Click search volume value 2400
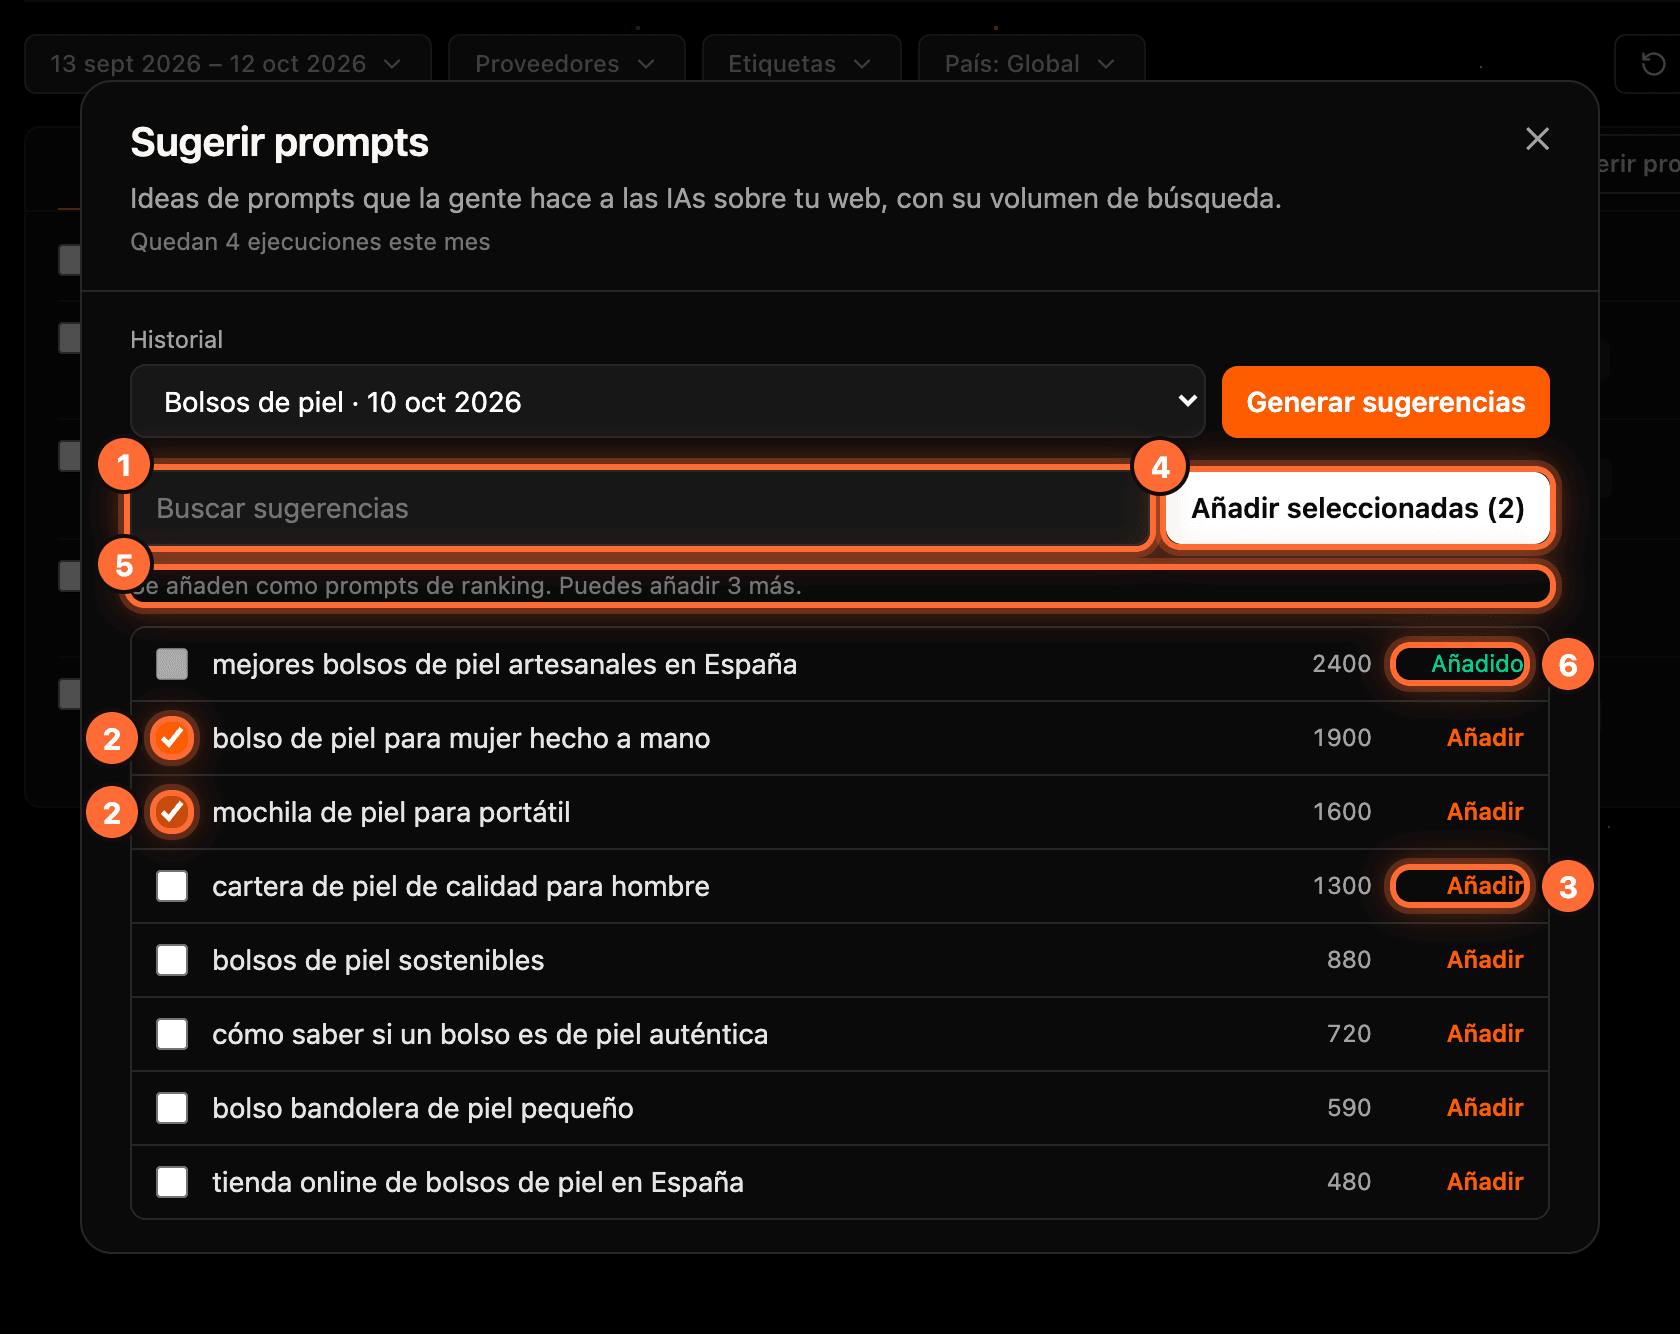This screenshot has width=1680, height=1334. (x=1341, y=664)
